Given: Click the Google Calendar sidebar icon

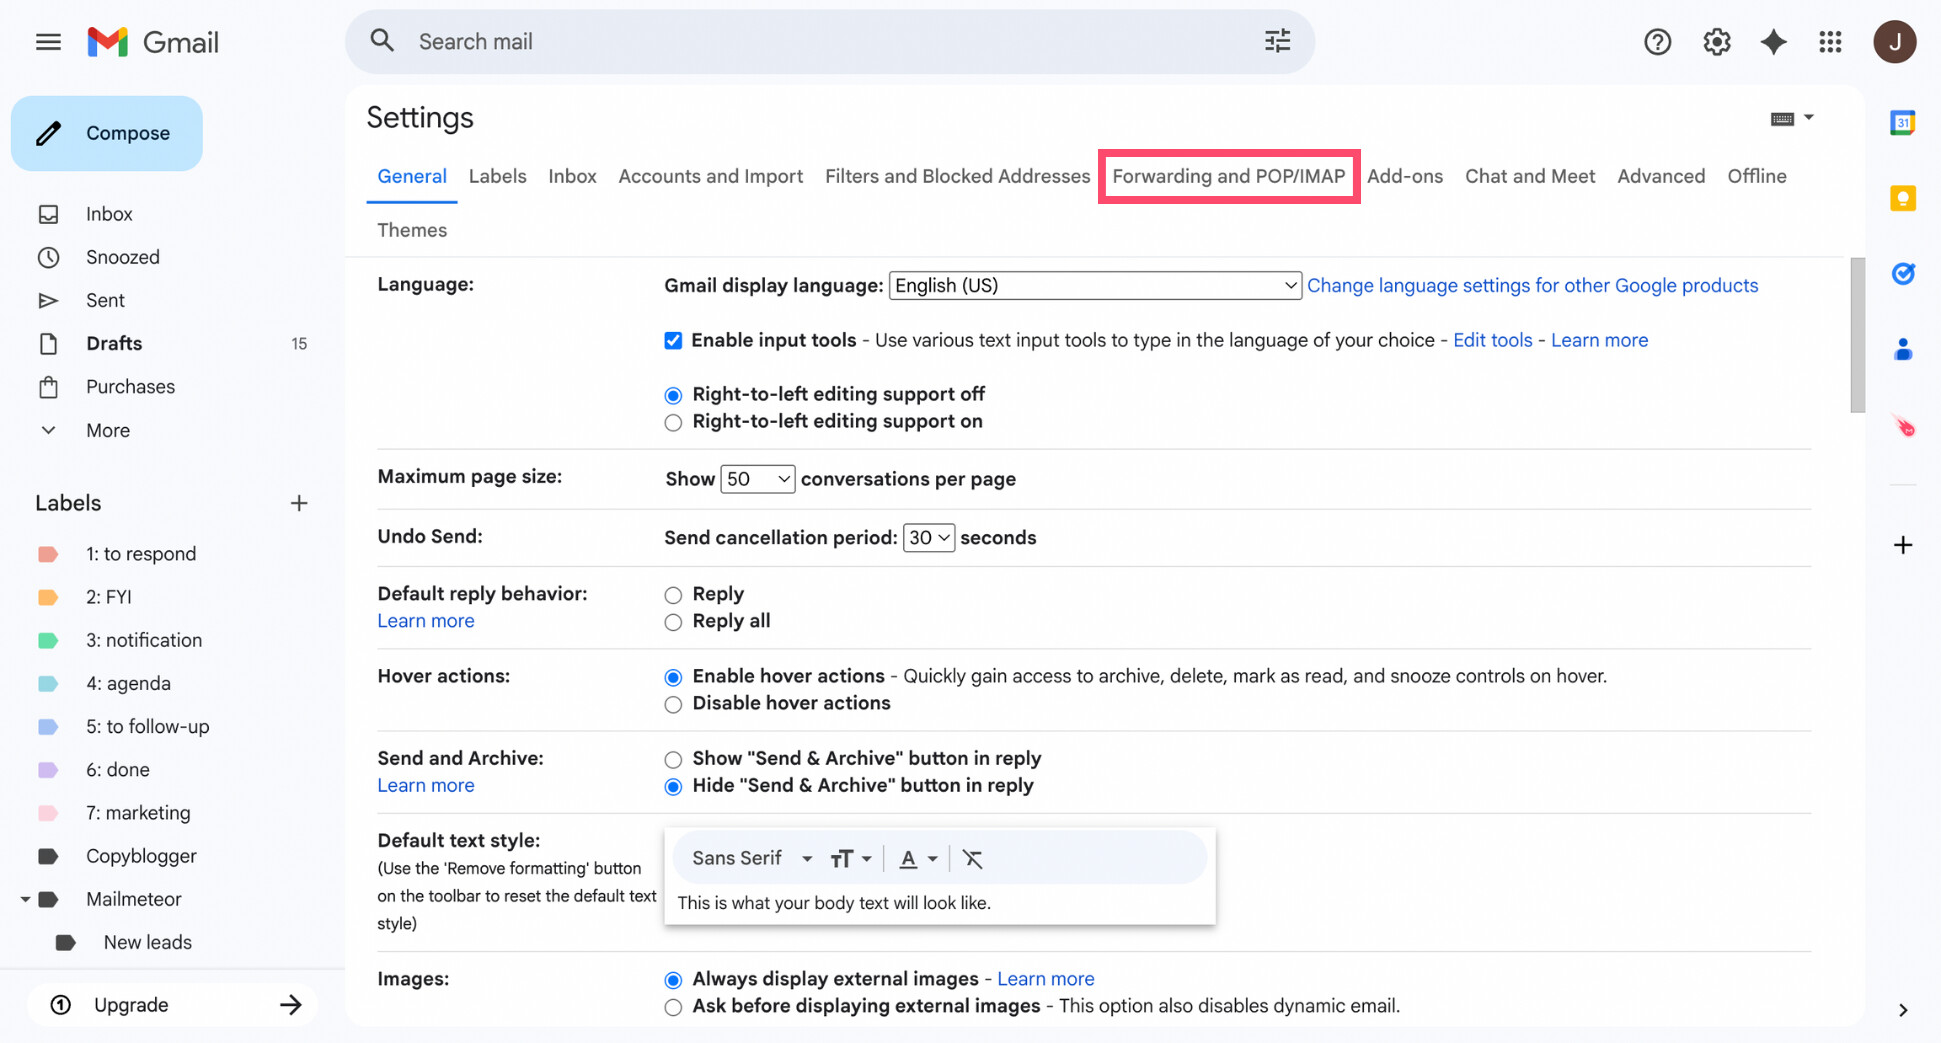Looking at the screenshot, I should (1902, 122).
